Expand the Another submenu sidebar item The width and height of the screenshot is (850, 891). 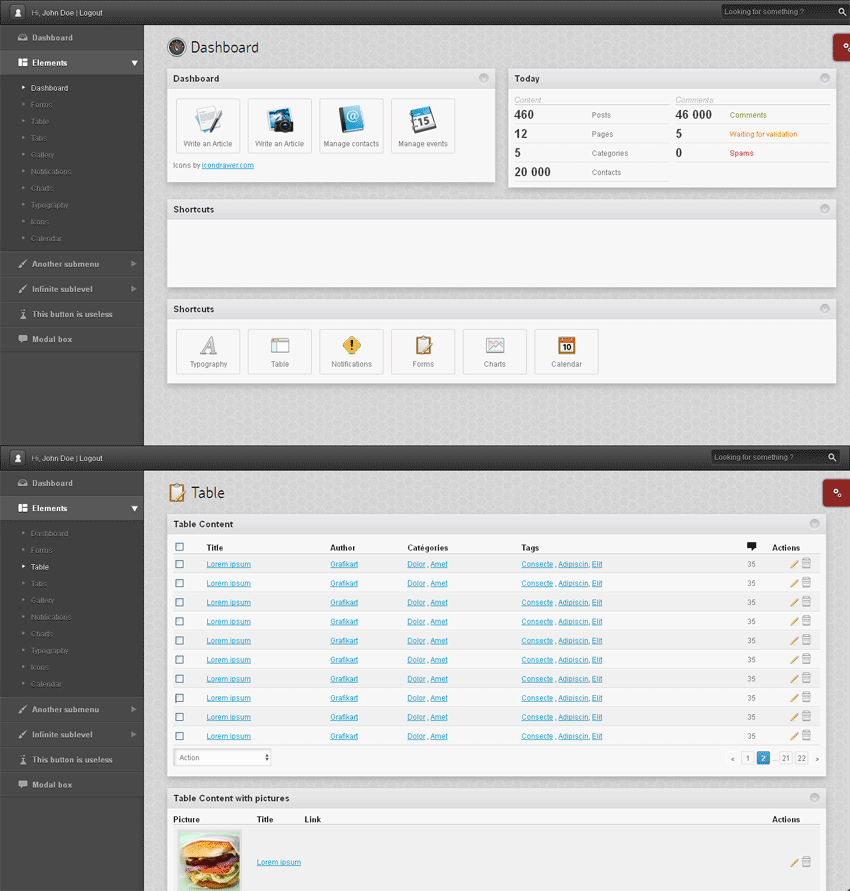point(72,264)
